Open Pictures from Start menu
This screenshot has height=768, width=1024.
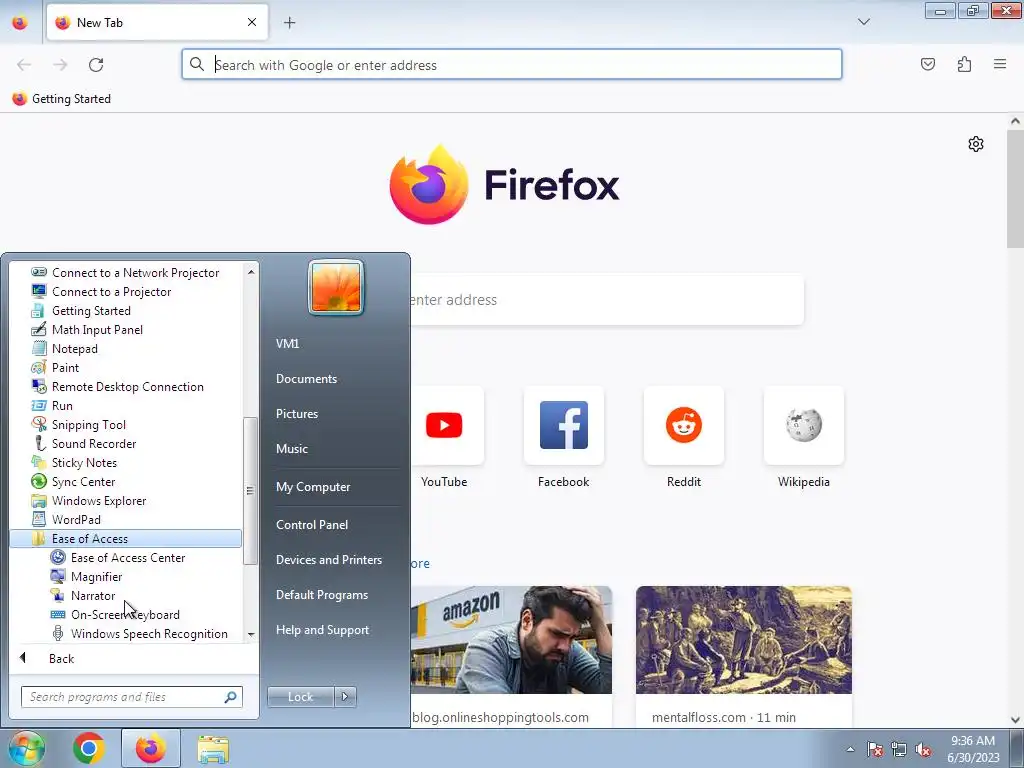click(297, 413)
